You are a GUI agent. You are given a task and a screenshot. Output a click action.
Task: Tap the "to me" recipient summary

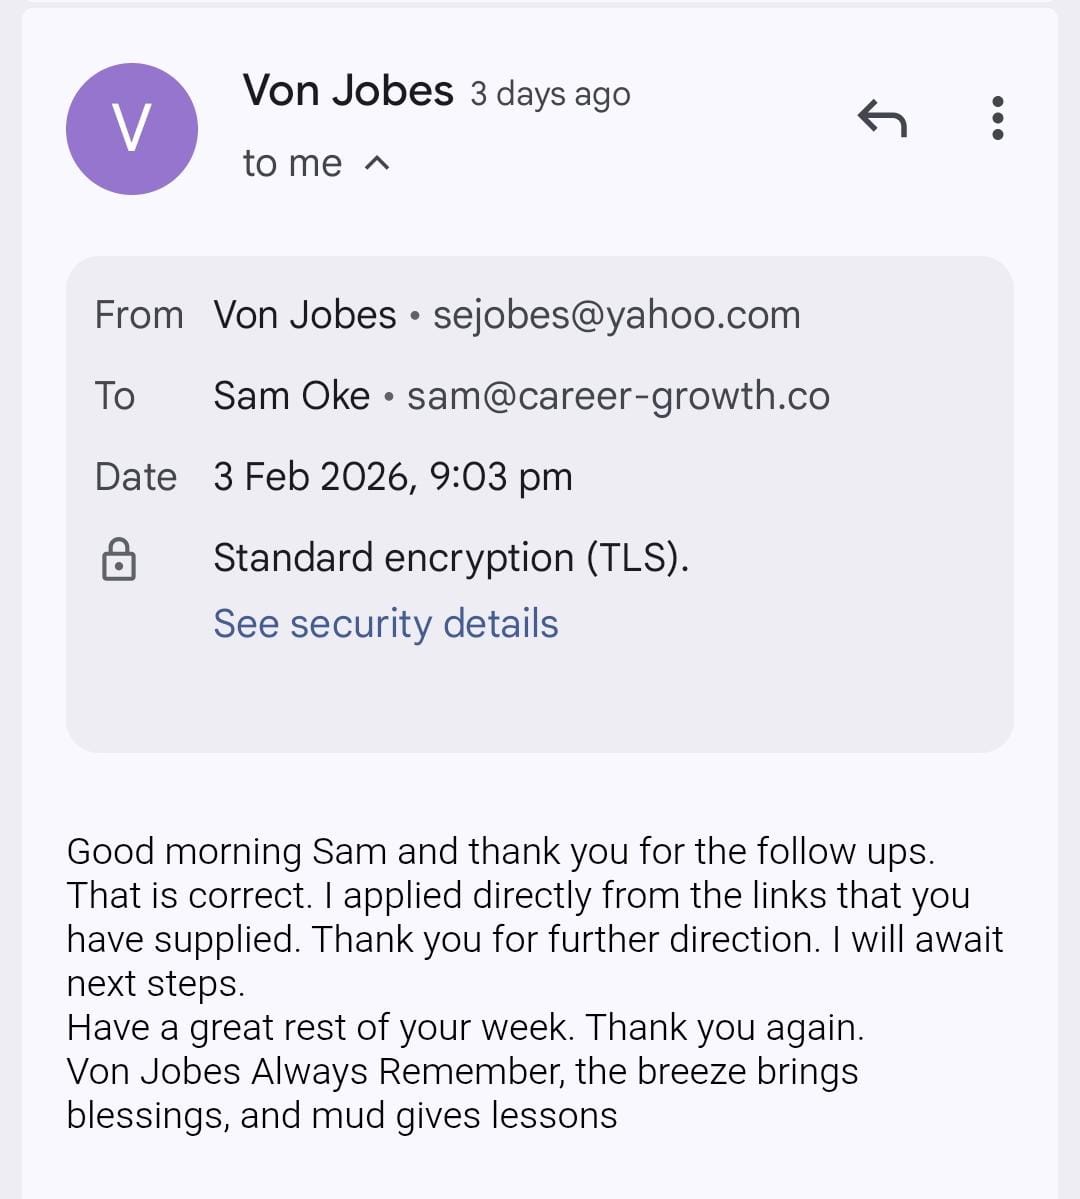(x=292, y=163)
